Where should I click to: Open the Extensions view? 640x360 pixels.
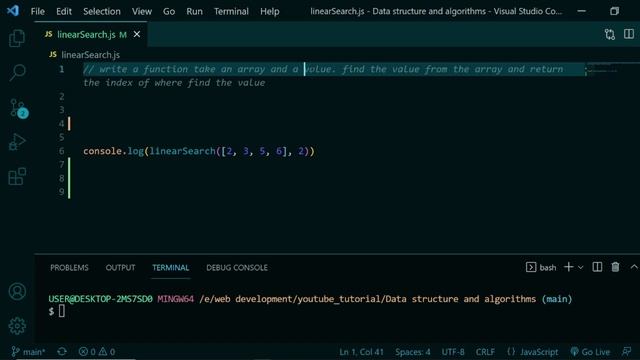[x=17, y=176]
